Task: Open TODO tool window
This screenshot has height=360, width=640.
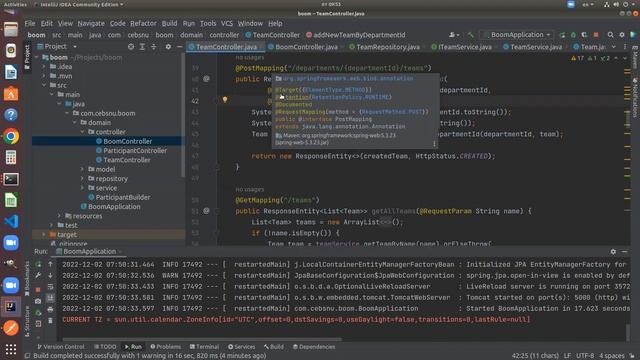Action: pos(105,347)
